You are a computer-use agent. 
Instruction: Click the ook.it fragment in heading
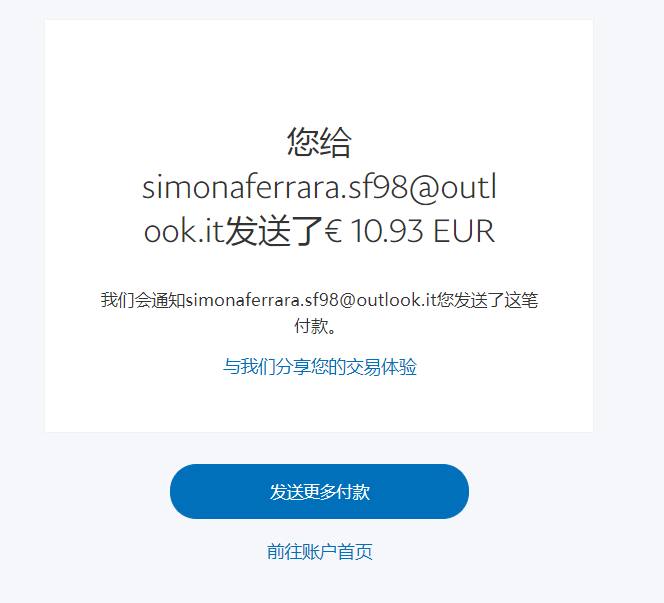pos(183,231)
